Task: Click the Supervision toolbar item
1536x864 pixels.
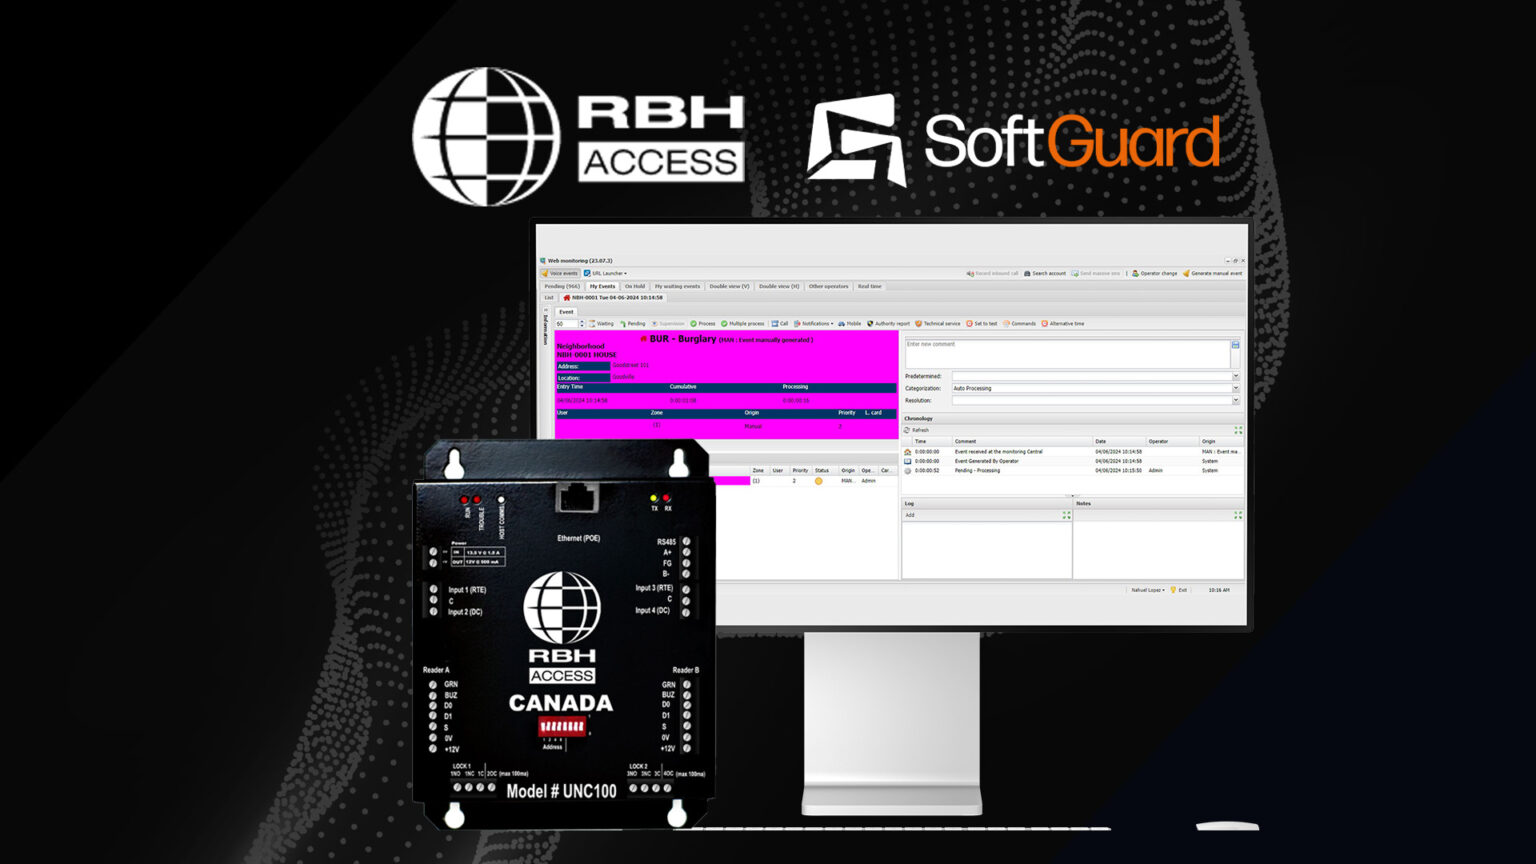Action: (668, 324)
